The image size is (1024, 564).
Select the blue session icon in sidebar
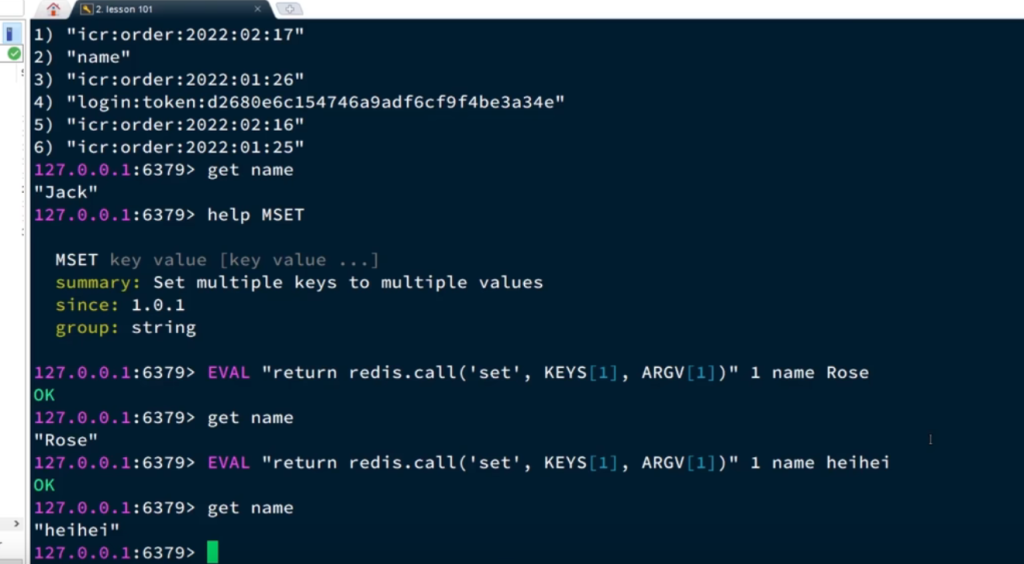(11, 34)
